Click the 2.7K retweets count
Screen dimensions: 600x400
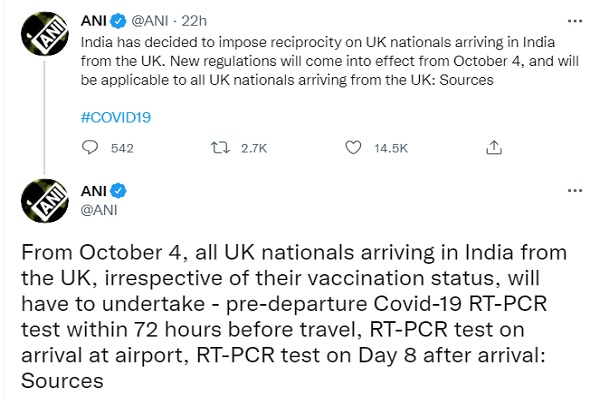coord(256,148)
